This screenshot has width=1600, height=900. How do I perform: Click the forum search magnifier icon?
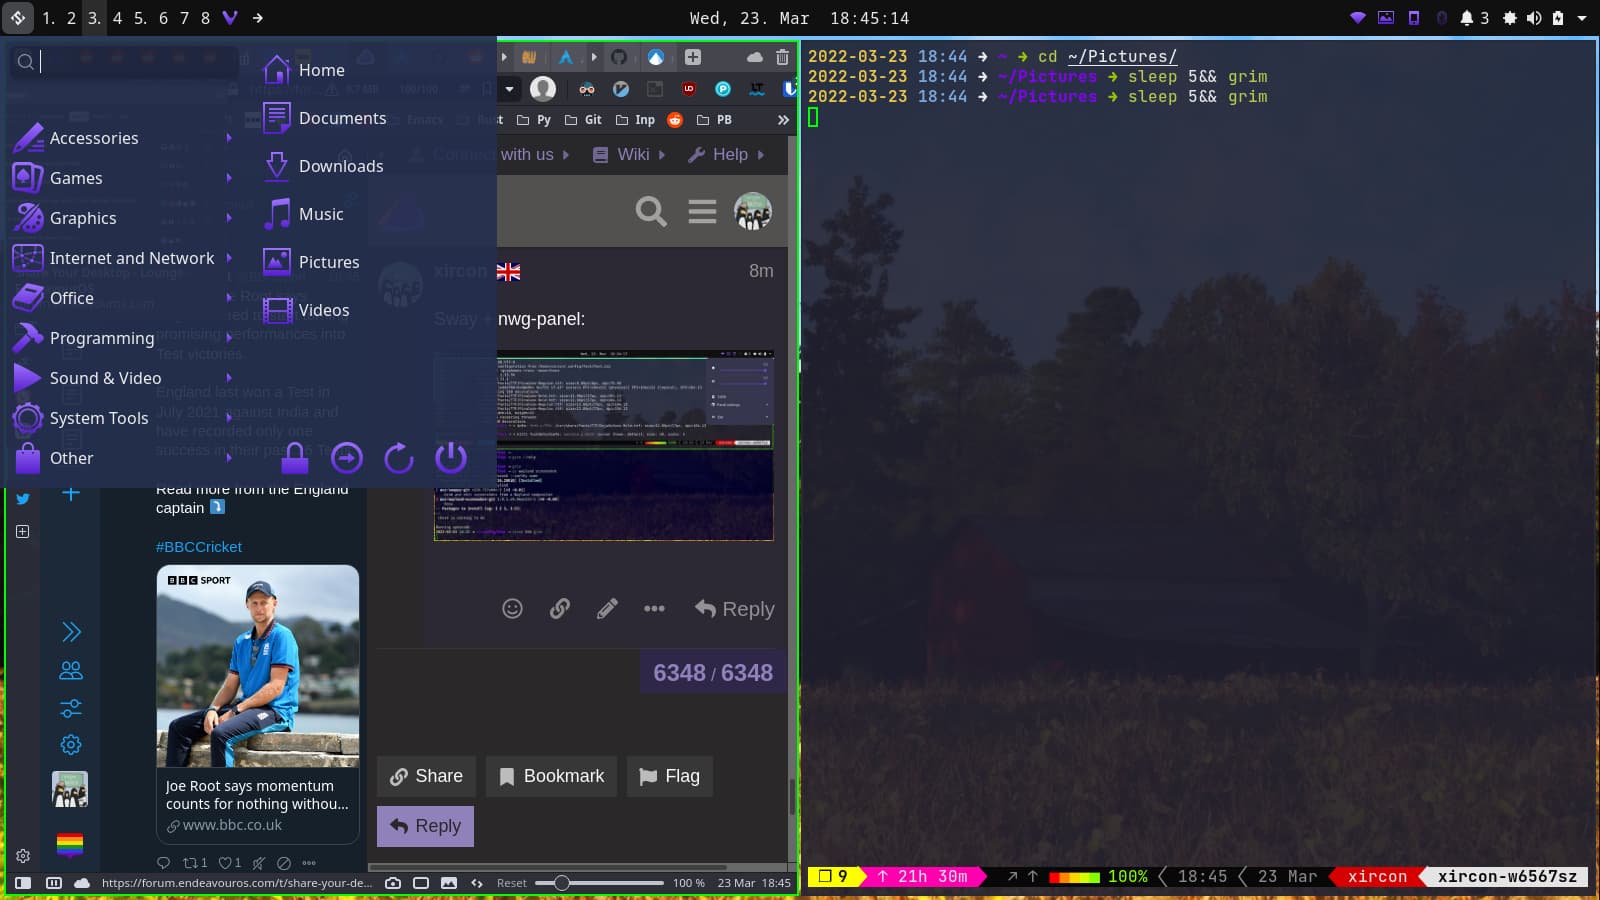tap(651, 212)
